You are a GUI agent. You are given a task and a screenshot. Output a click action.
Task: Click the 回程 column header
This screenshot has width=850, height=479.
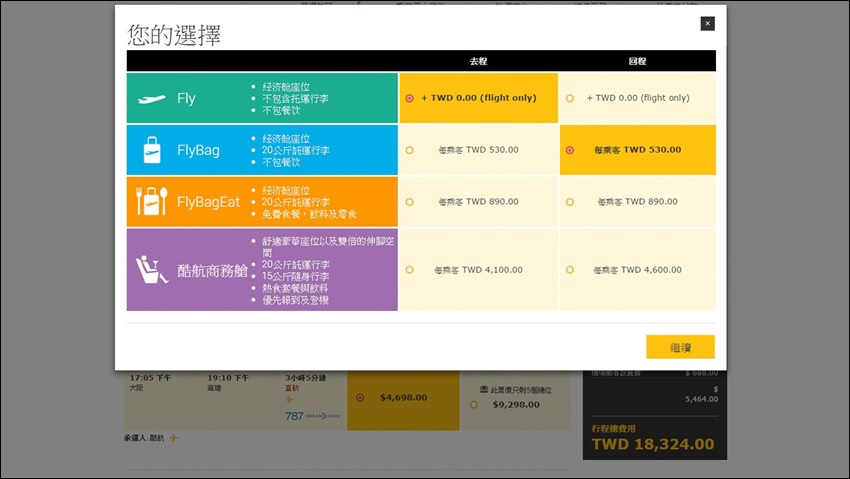coord(638,61)
